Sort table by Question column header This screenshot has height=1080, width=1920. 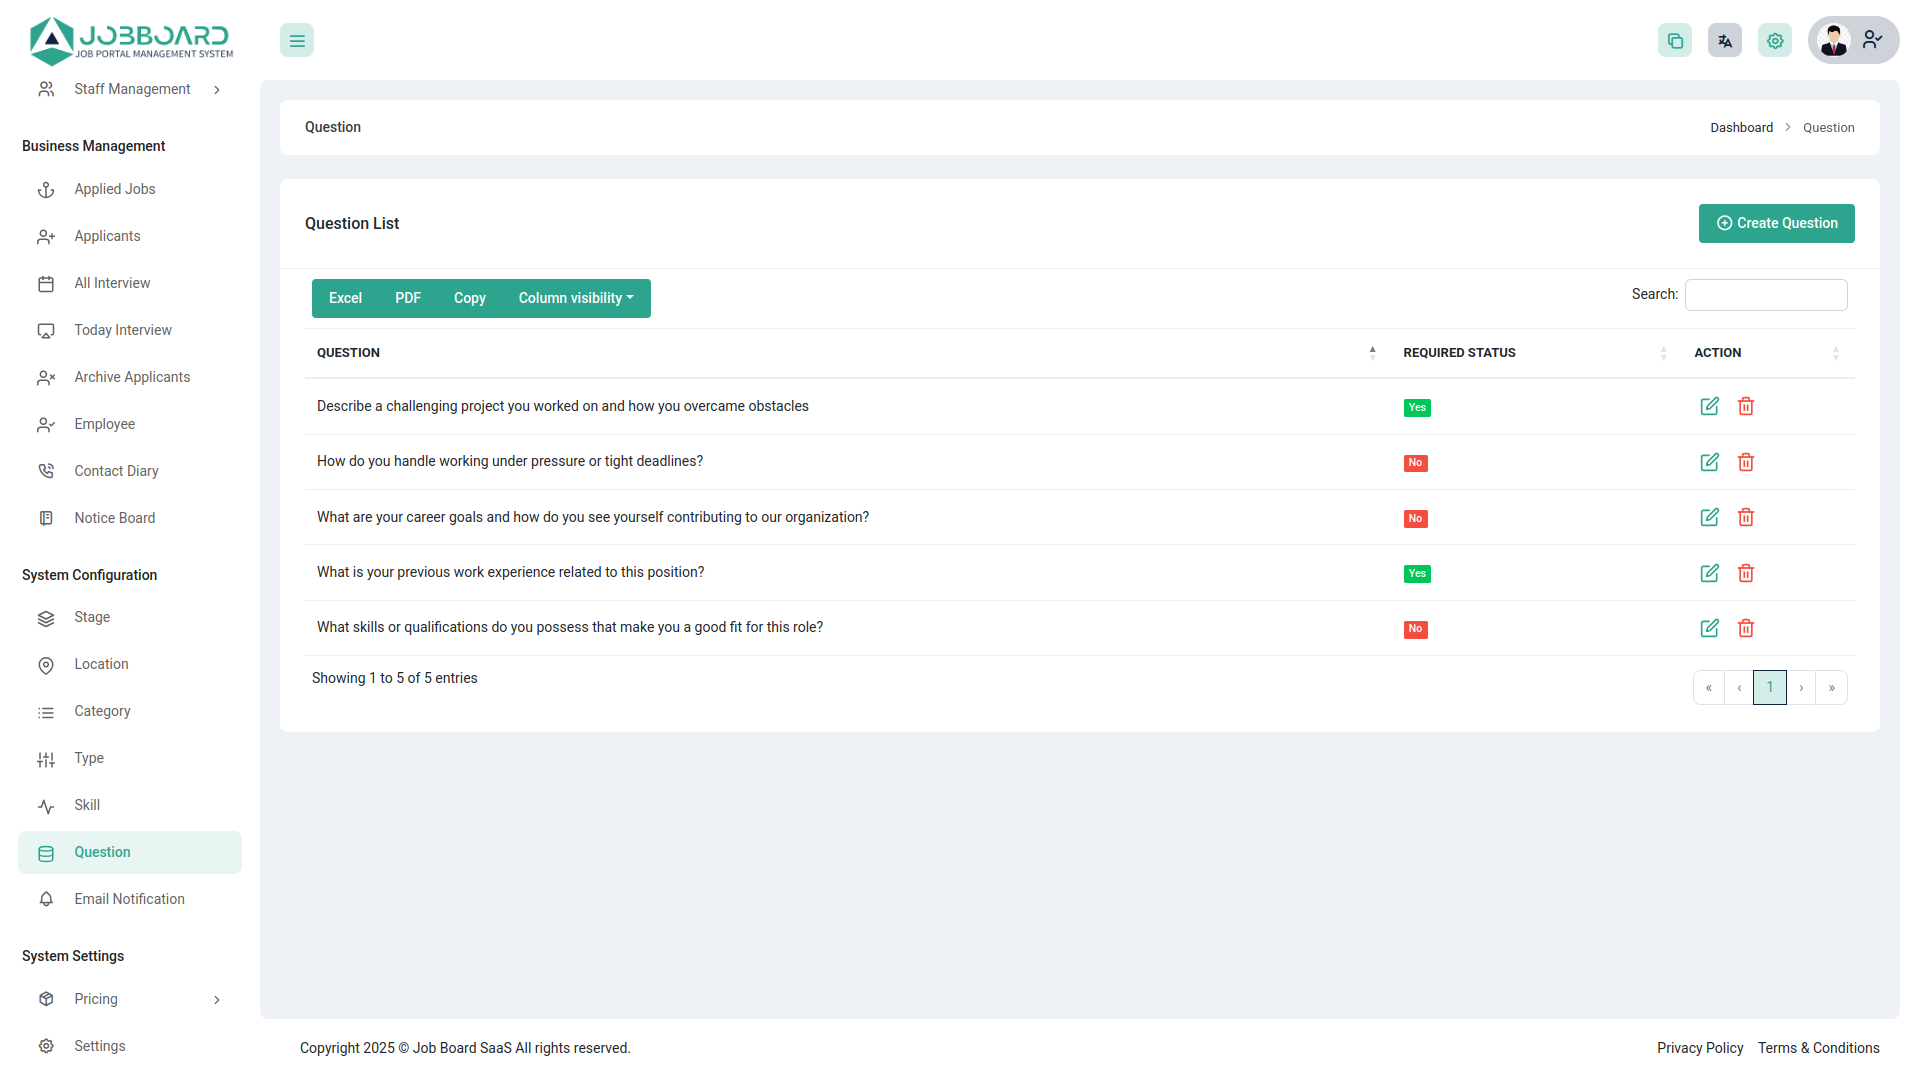[348, 353]
